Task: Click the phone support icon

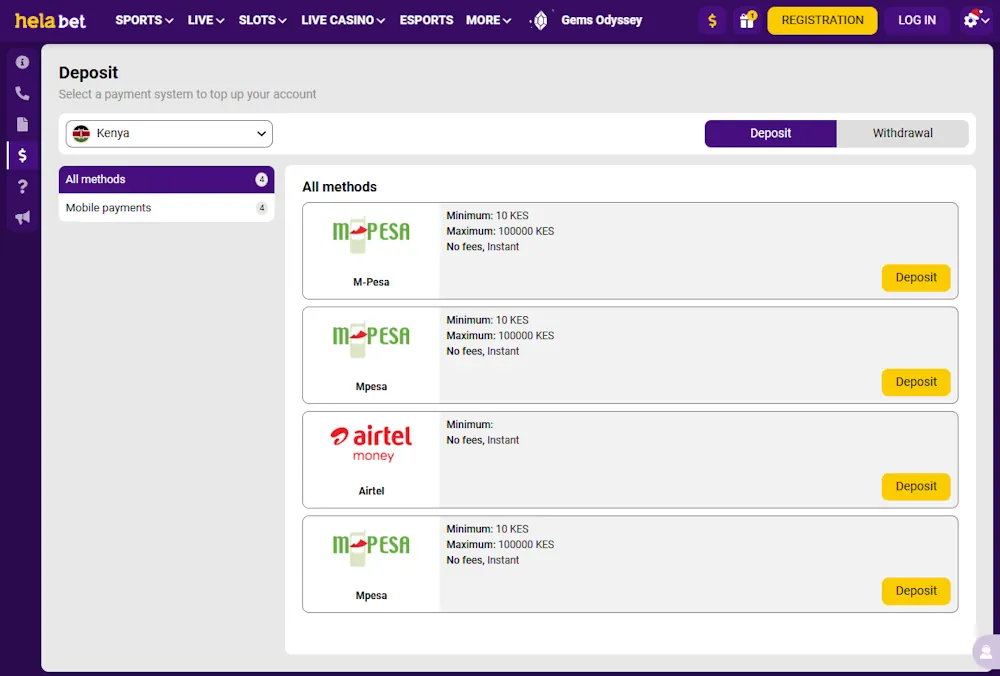Action: coord(22,93)
